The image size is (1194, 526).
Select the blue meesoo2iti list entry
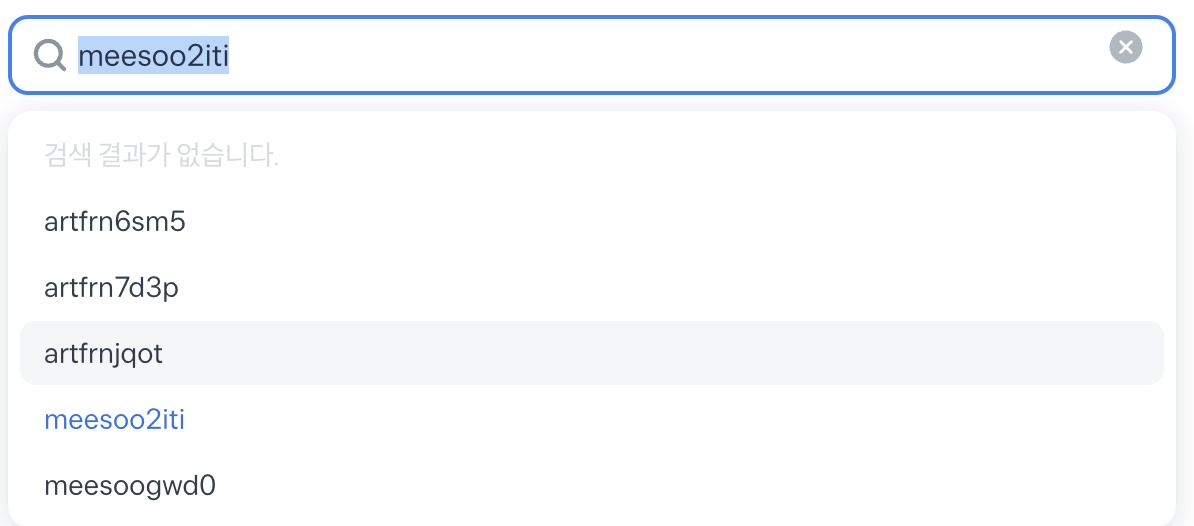click(x=114, y=420)
